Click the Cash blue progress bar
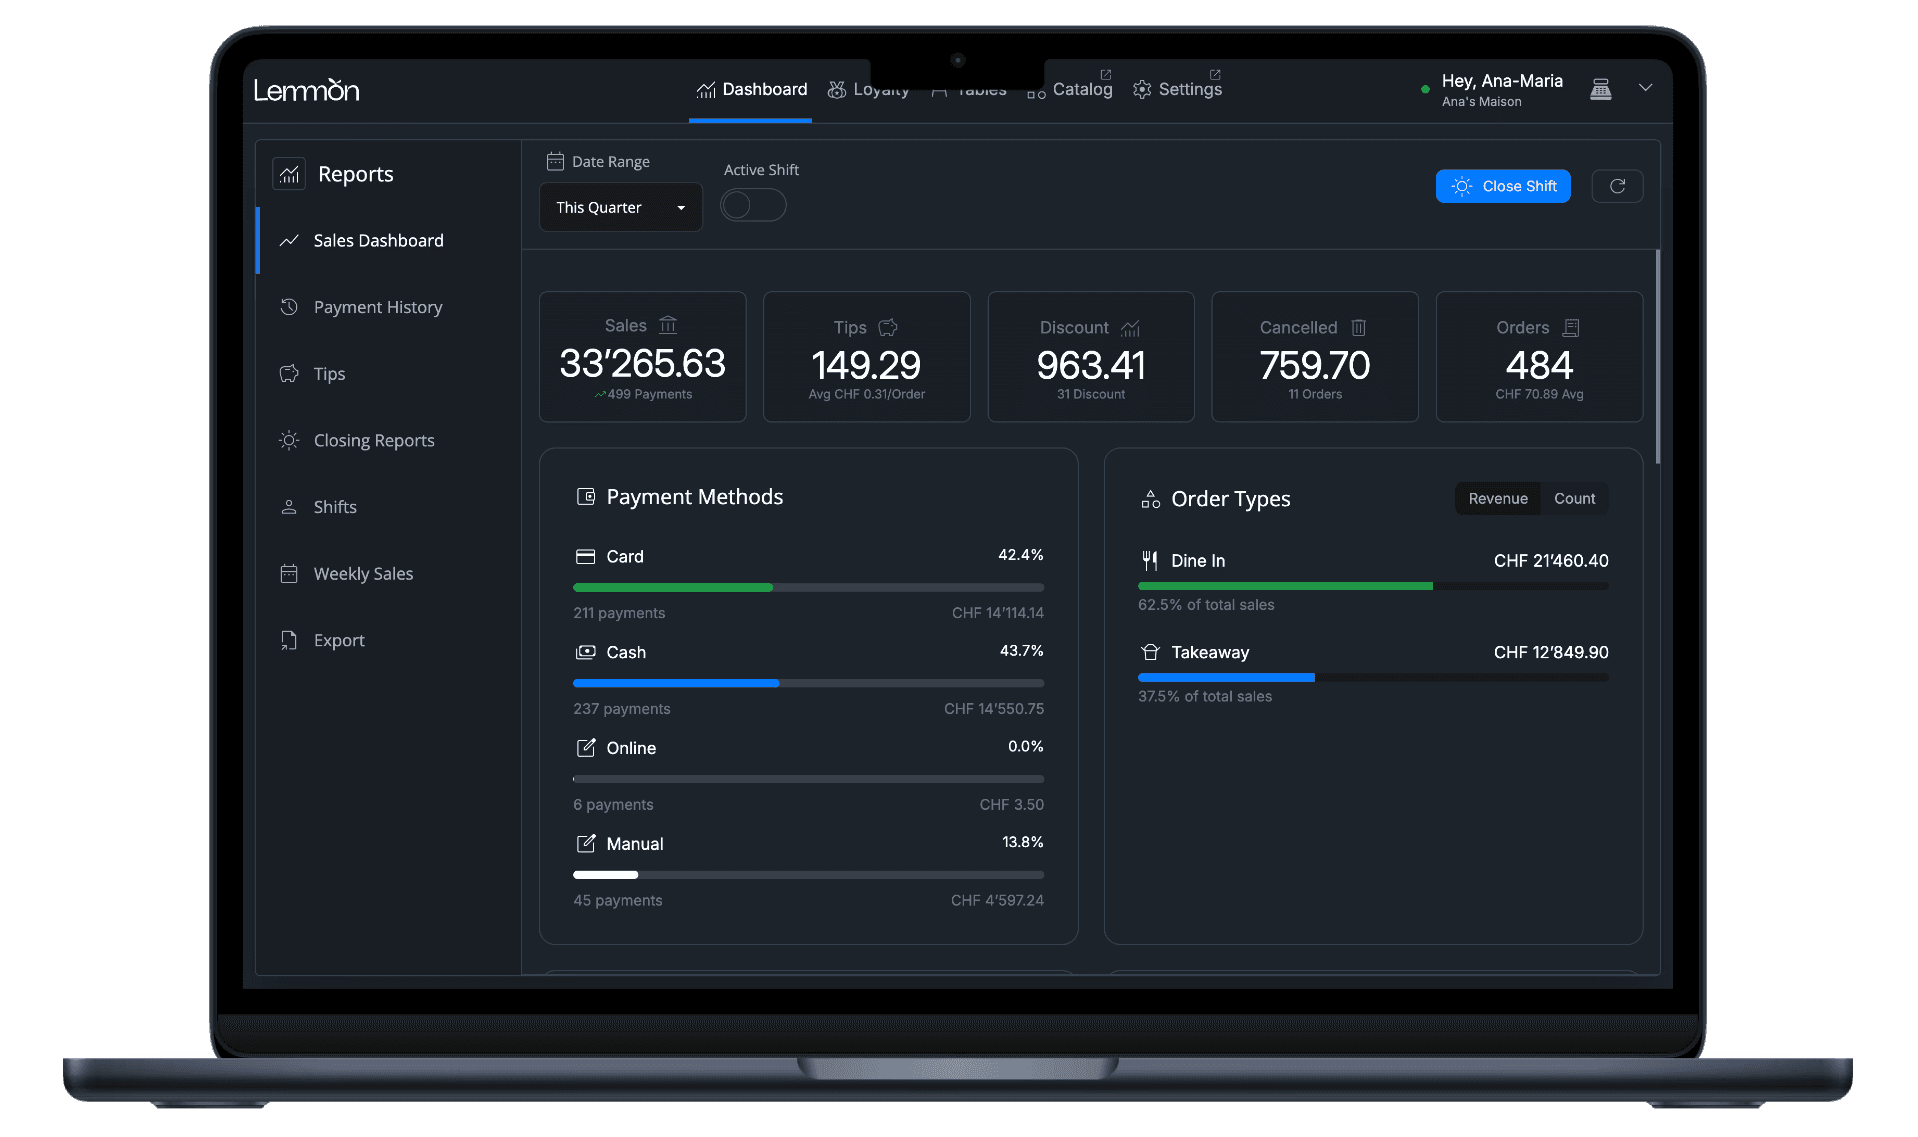Screen dimensions: 1918x1137 tap(676, 684)
